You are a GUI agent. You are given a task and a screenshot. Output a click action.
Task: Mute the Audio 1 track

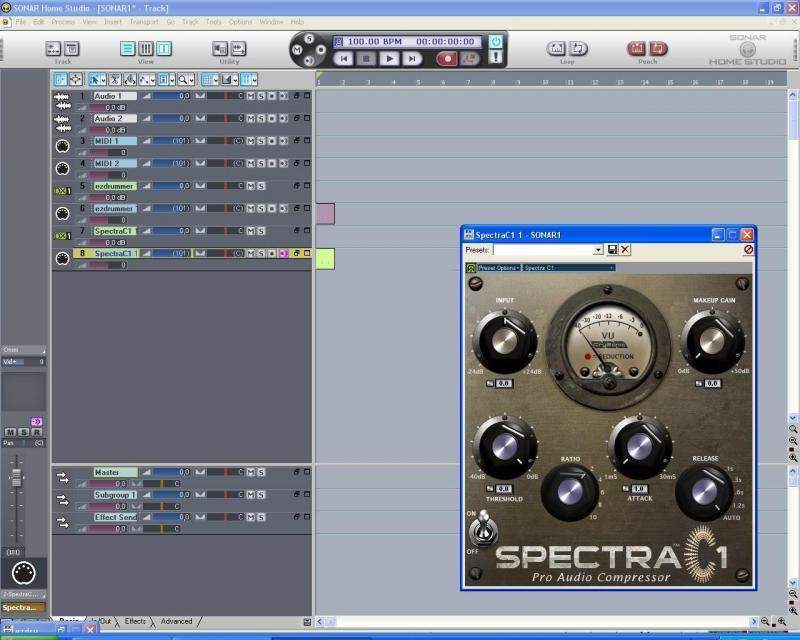[250, 96]
